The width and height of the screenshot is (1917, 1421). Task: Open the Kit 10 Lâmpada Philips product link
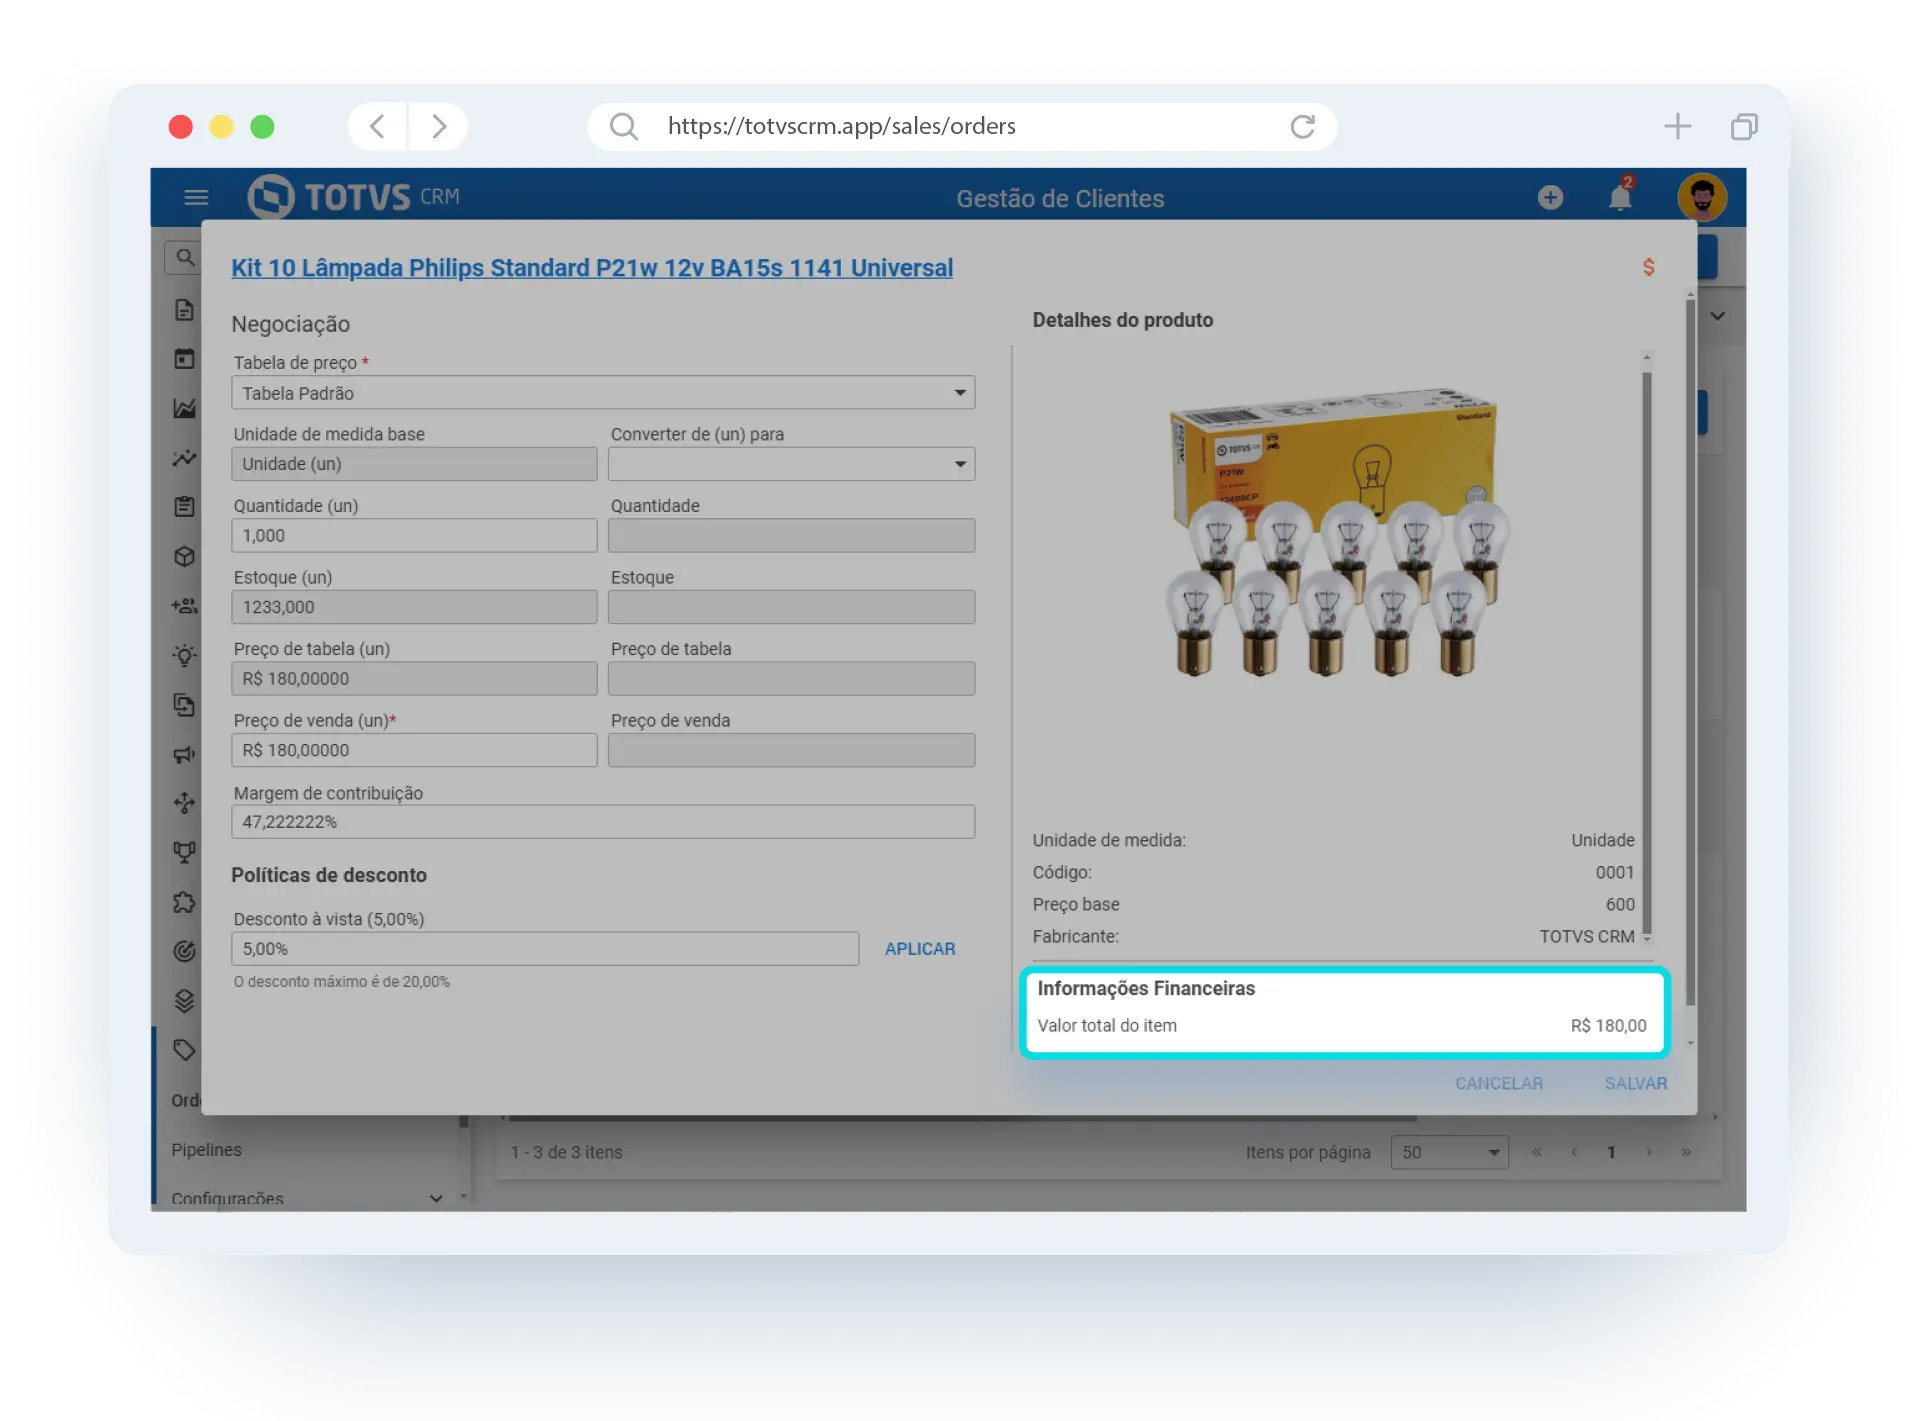[x=592, y=267]
